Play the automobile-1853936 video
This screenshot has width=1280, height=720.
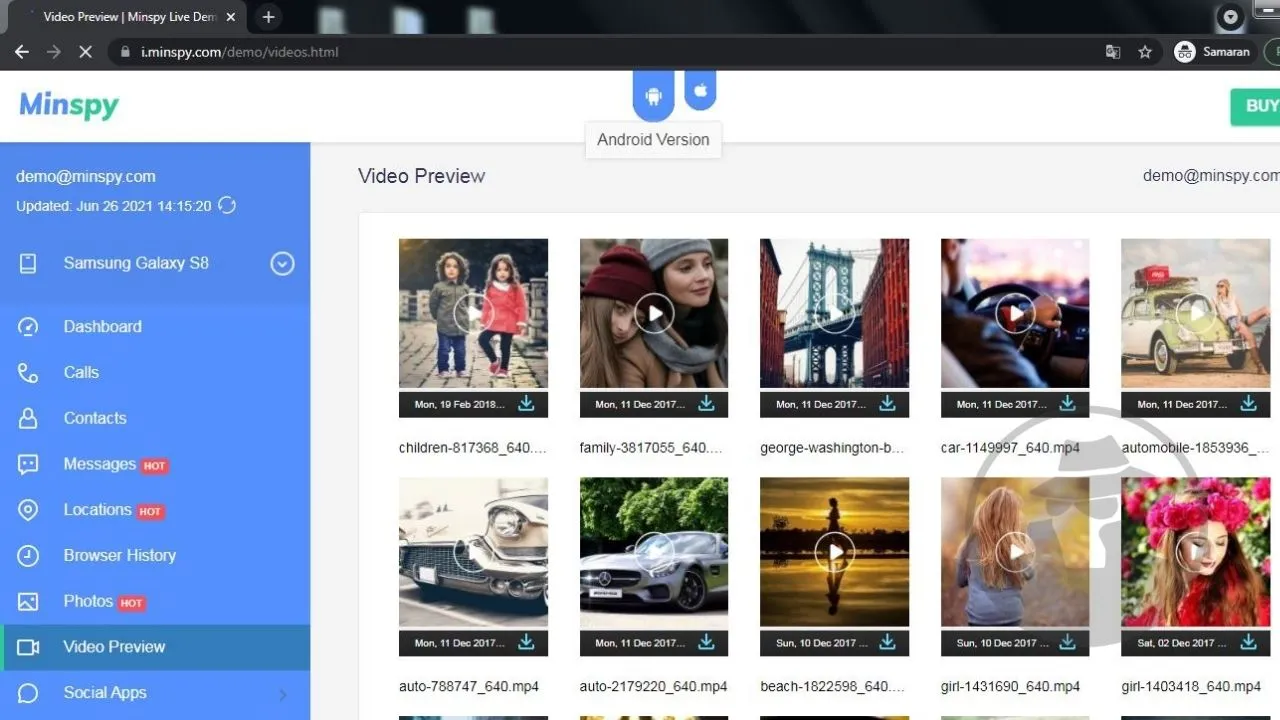click(1196, 313)
